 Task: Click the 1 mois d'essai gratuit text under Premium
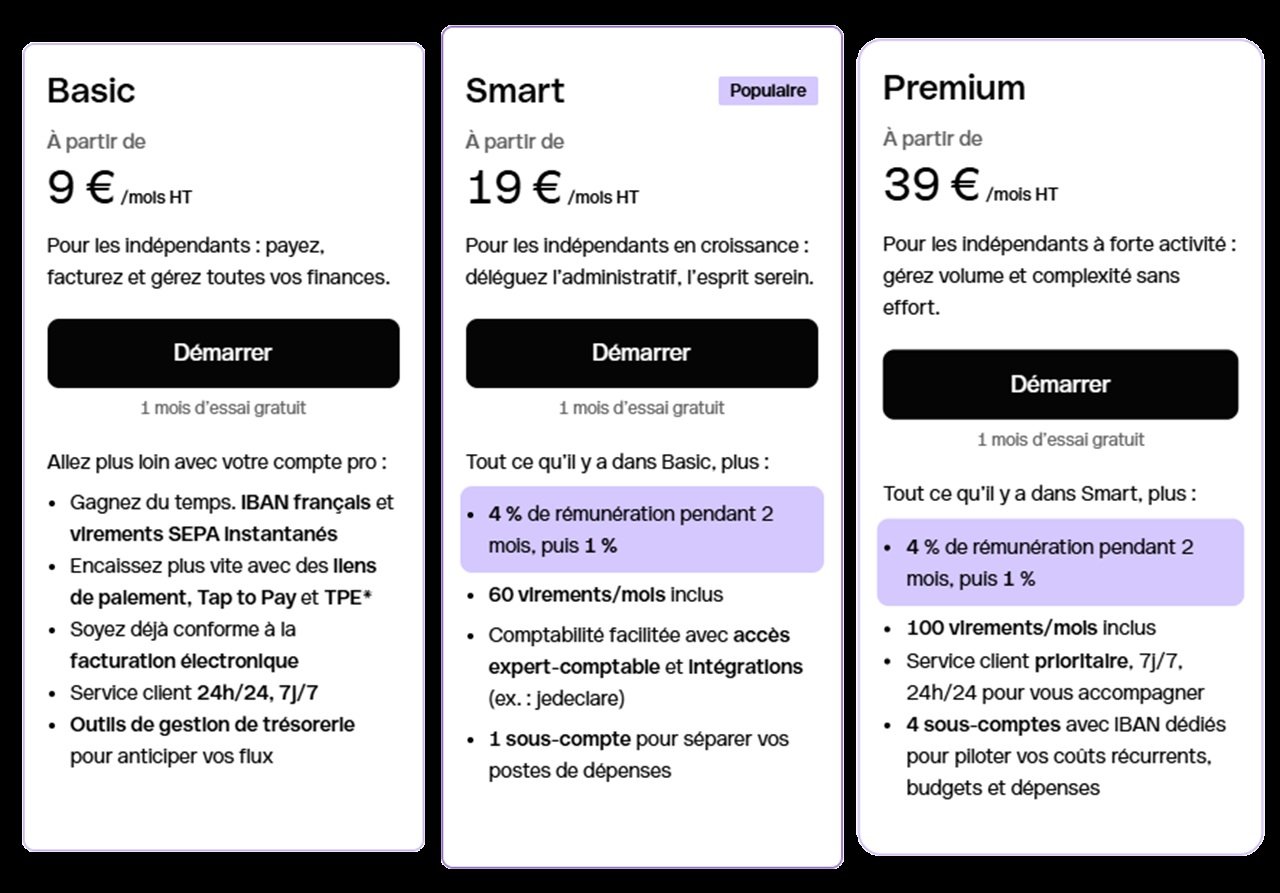pyautogui.click(x=1060, y=440)
